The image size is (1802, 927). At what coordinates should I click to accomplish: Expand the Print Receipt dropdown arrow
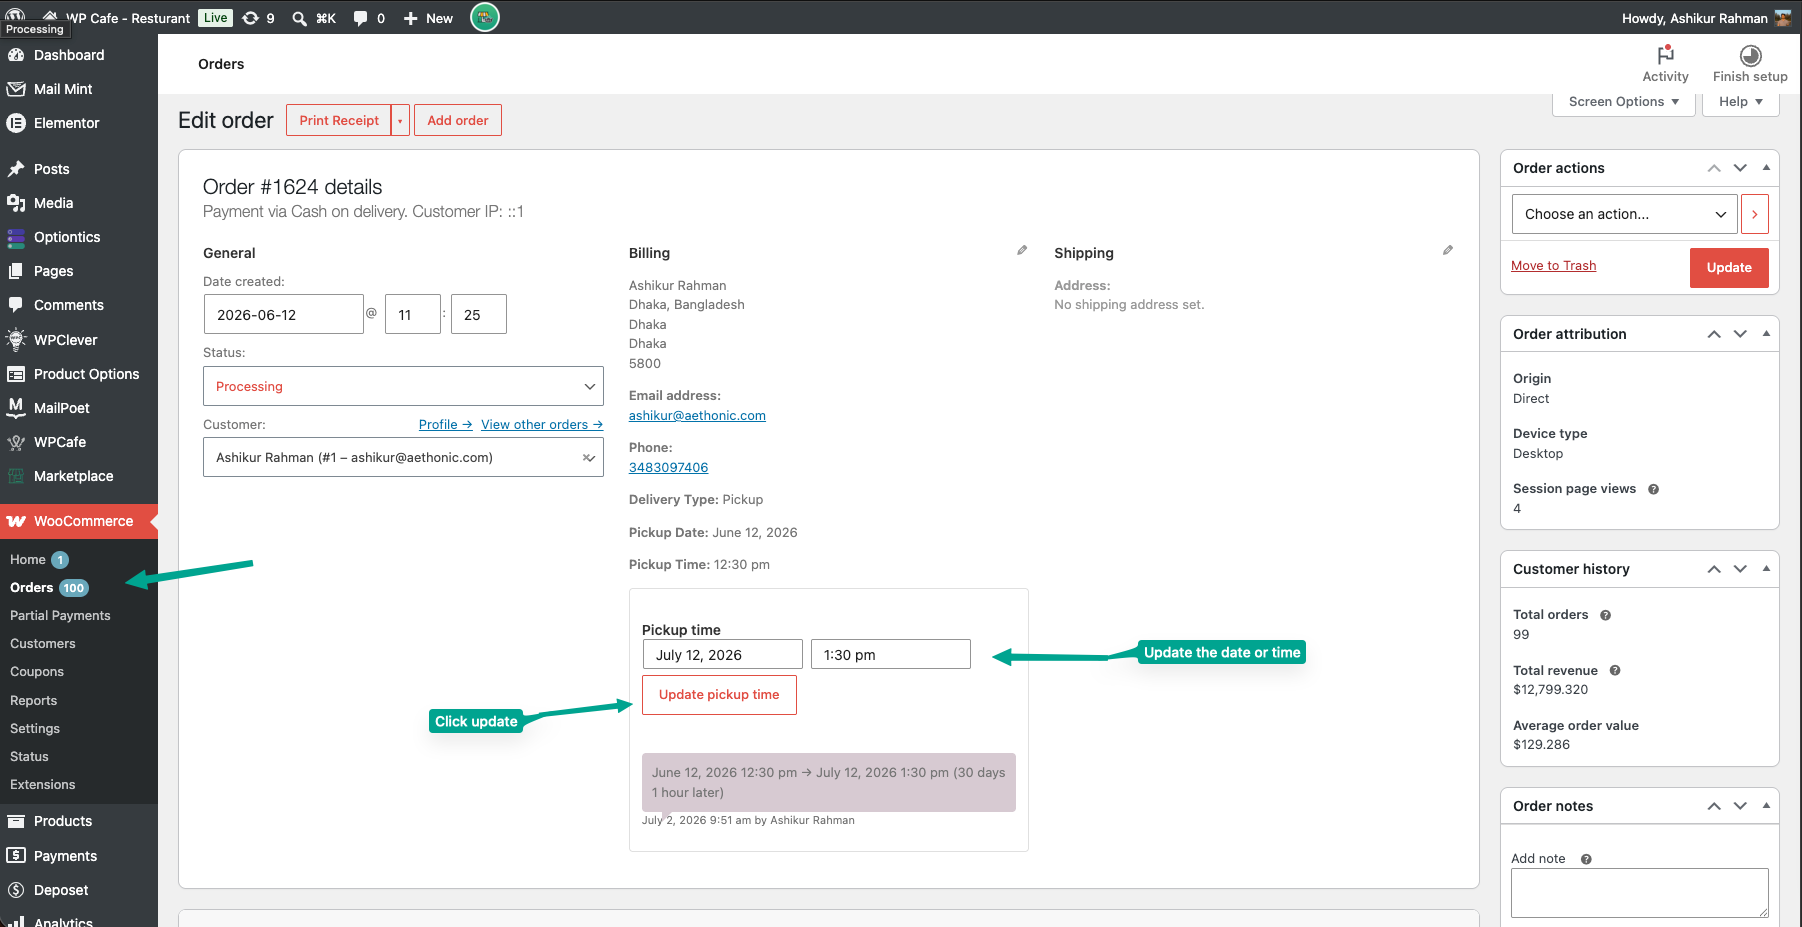pos(400,120)
